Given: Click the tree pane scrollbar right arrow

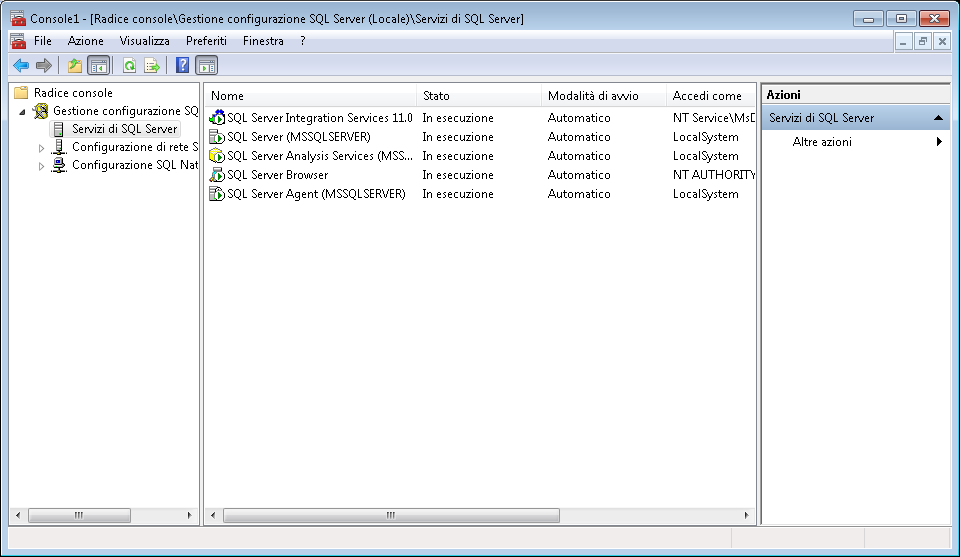Looking at the screenshot, I should pyautogui.click(x=189, y=515).
